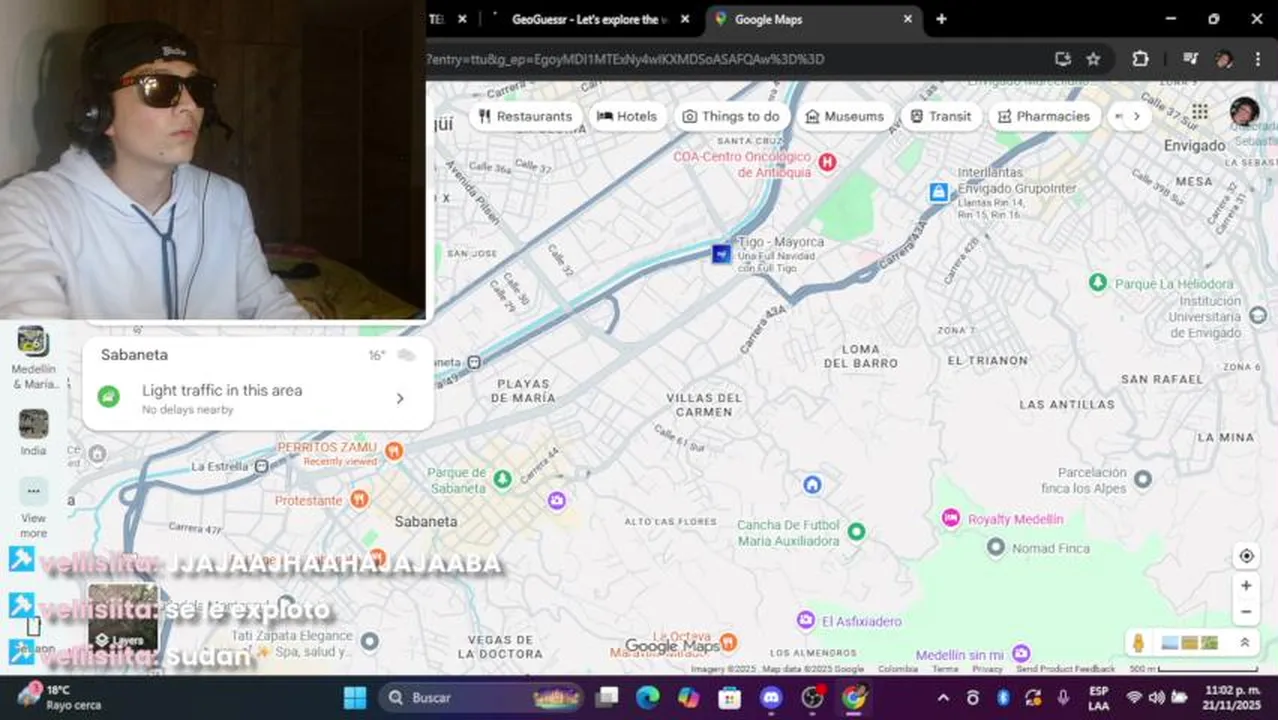Open the Google apps grid
This screenshot has height=720, width=1278.
[x=1199, y=111]
